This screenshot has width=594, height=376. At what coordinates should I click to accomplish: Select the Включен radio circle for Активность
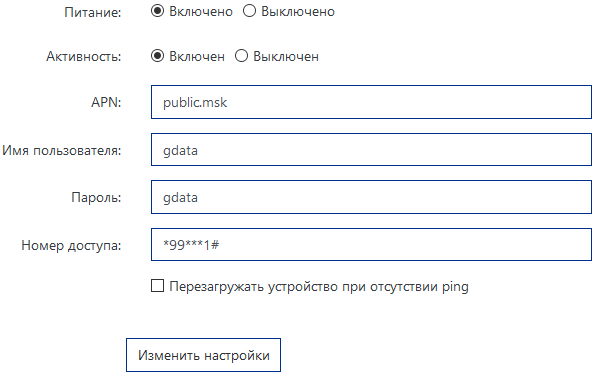[157, 56]
